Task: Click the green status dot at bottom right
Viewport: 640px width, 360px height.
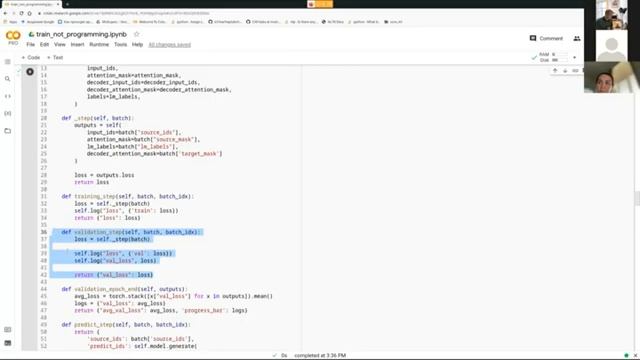Action: pos(626,356)
